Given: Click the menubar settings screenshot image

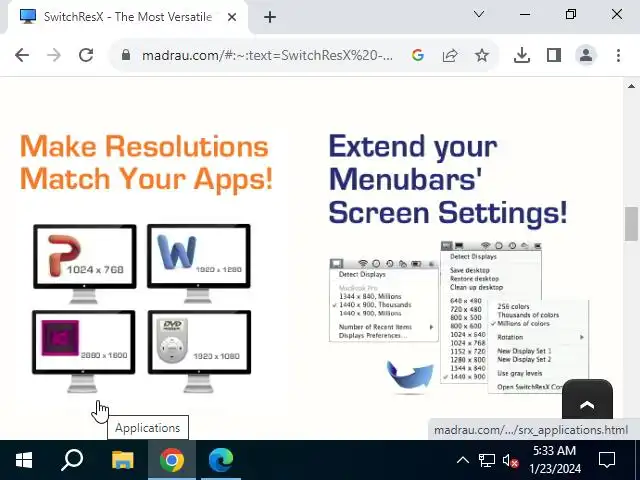Looking at the screenshot, I should click(x=459, y=317).
